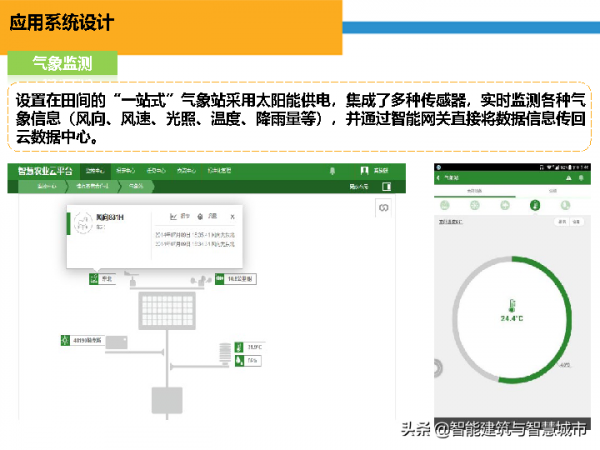Viewport: 600px width, 450px height.
Task: Switch to the second tab in mobile app
Action: (x=553, y=191)
